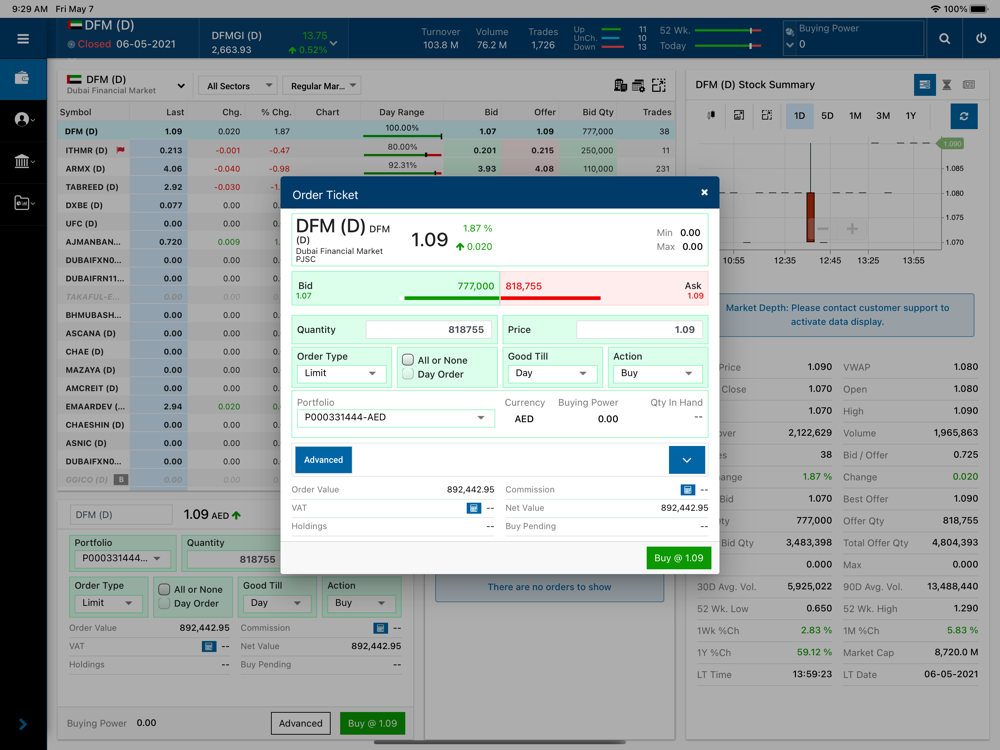Screen dimensions: 1000x750
Task: Sort watchlist by % Chg. column
Action: [x=276, y=112]
